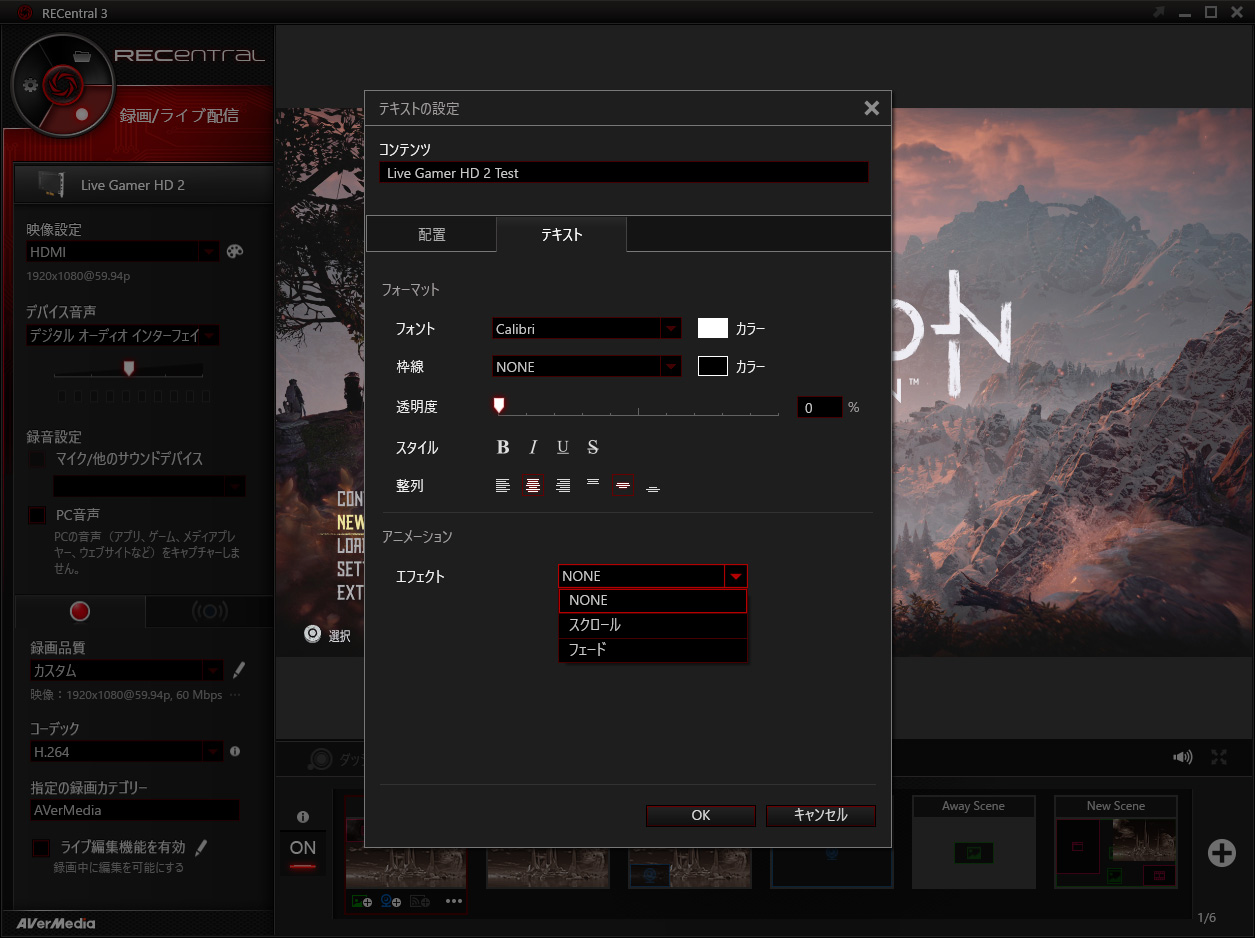Open the microphone device dropdown
Screen dimensions: 1255x938
[x=149, y=486]
